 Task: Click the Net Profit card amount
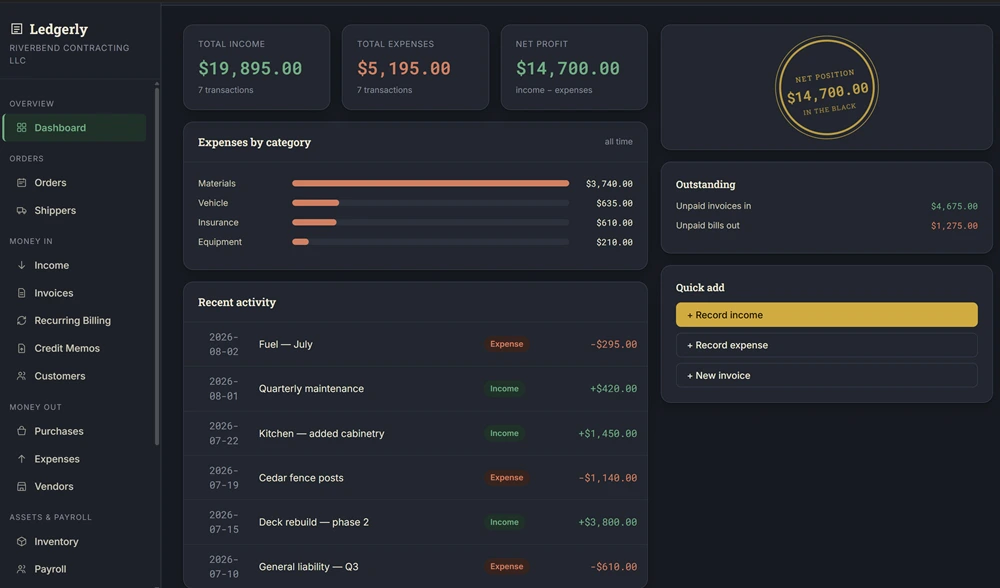568,68
